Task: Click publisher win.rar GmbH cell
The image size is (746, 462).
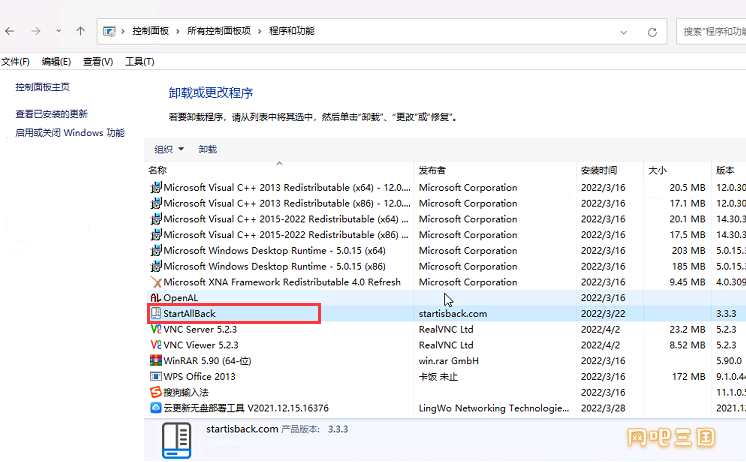Action: click(449, 361)
